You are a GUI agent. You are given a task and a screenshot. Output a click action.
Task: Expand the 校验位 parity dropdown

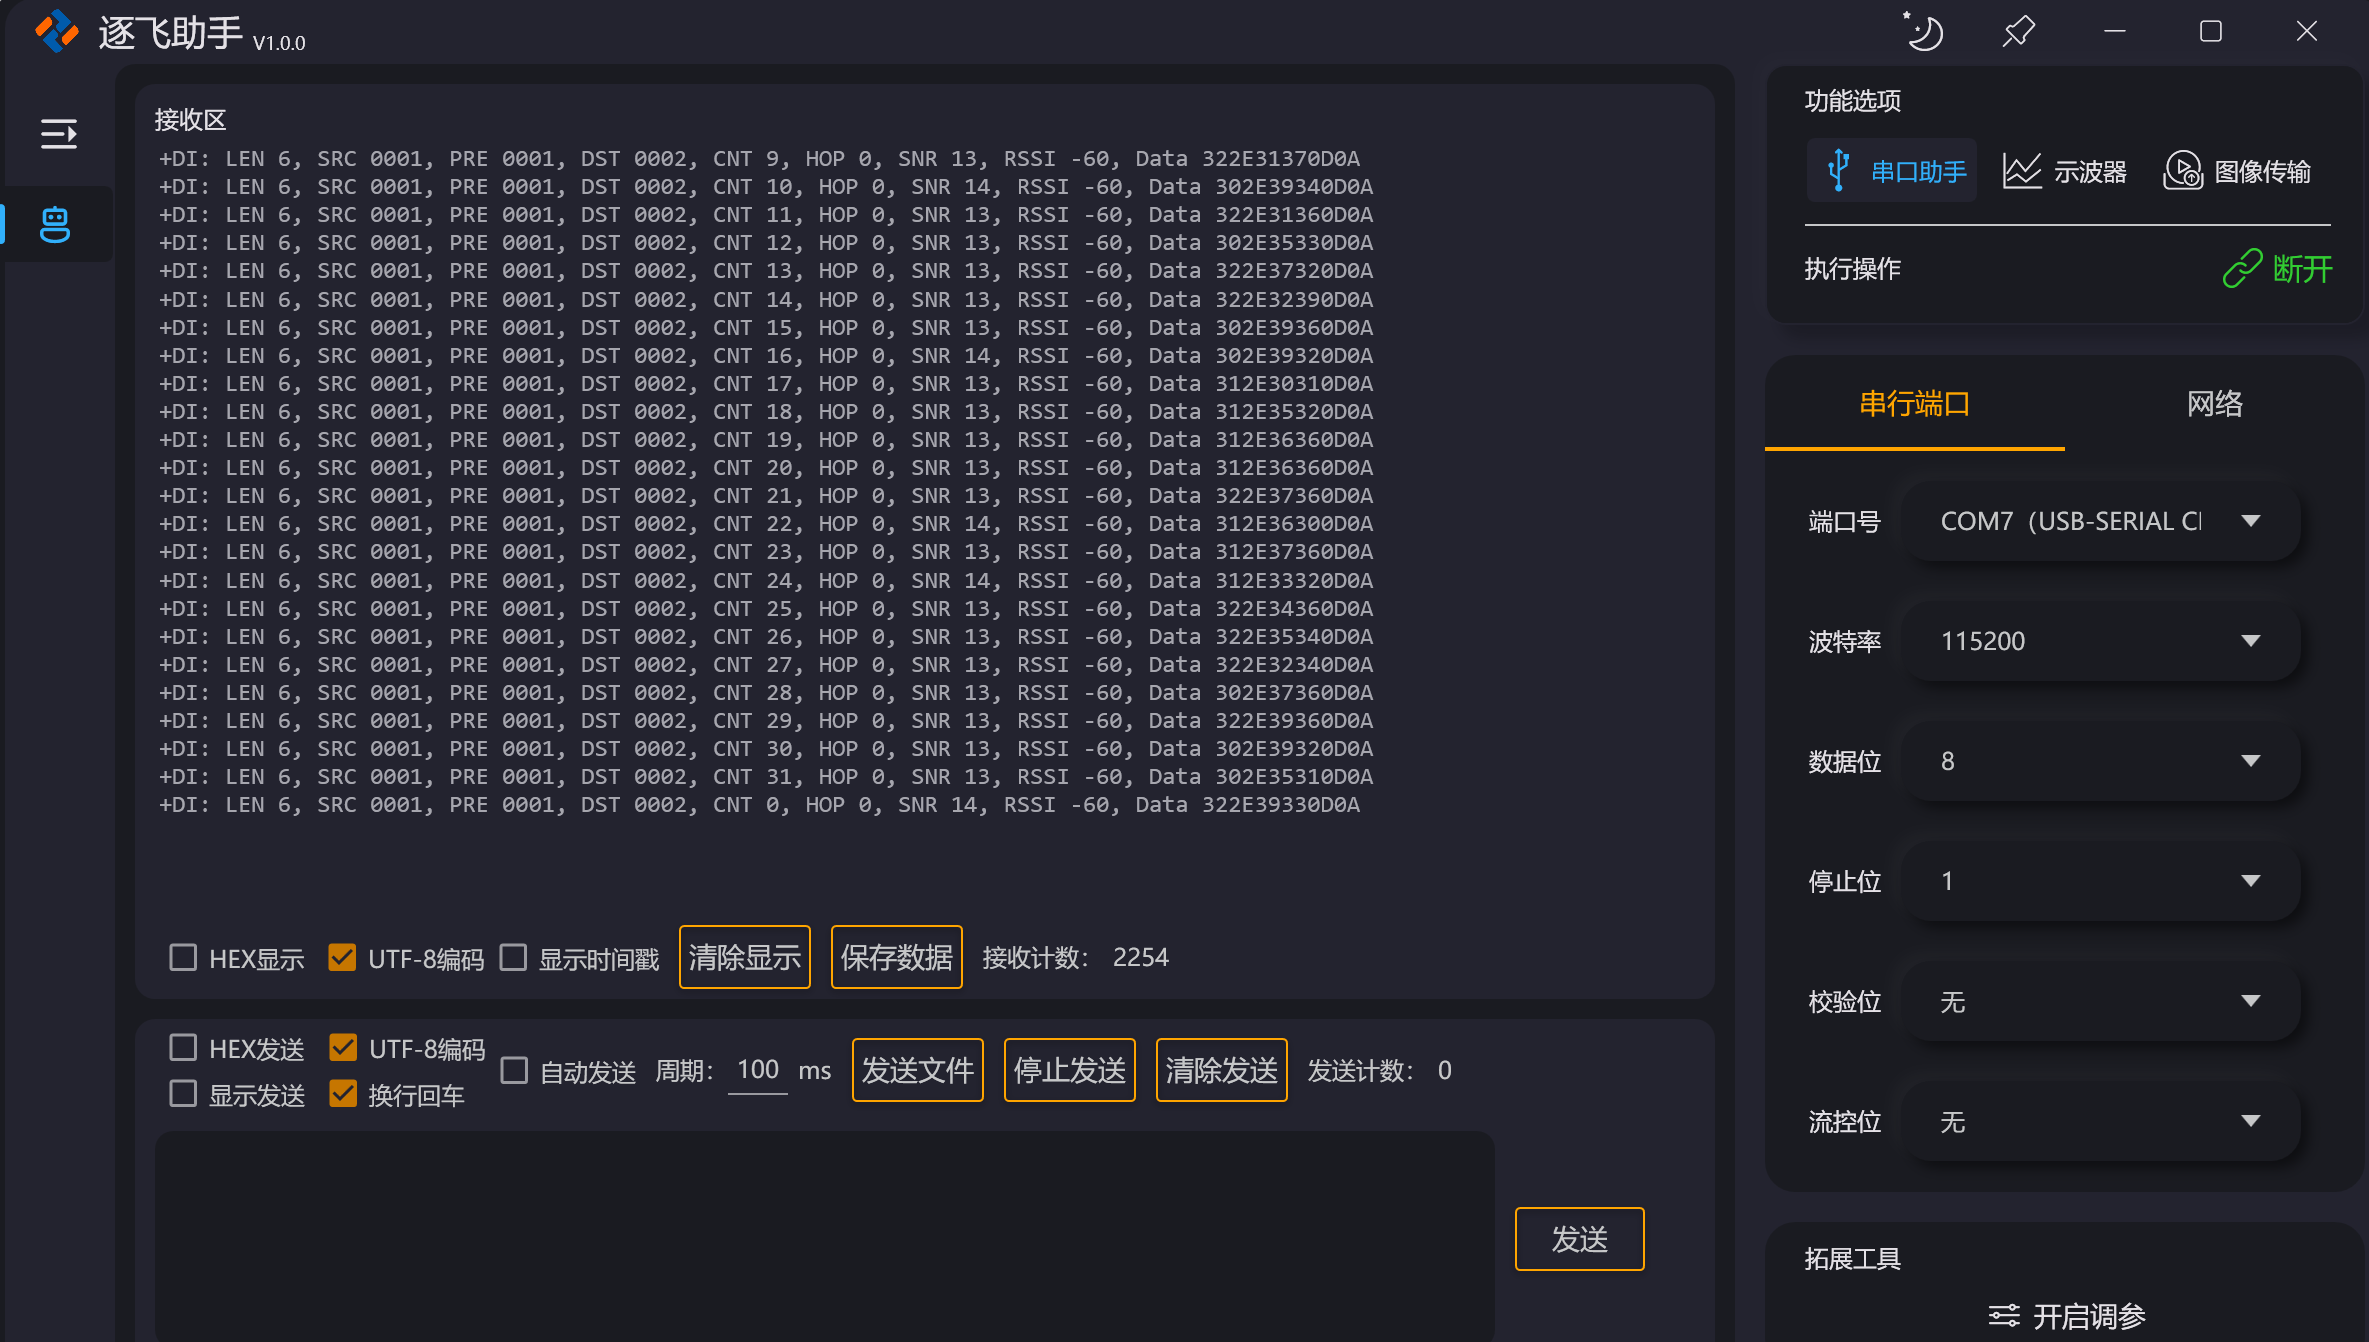[x=2100, y=1001]
